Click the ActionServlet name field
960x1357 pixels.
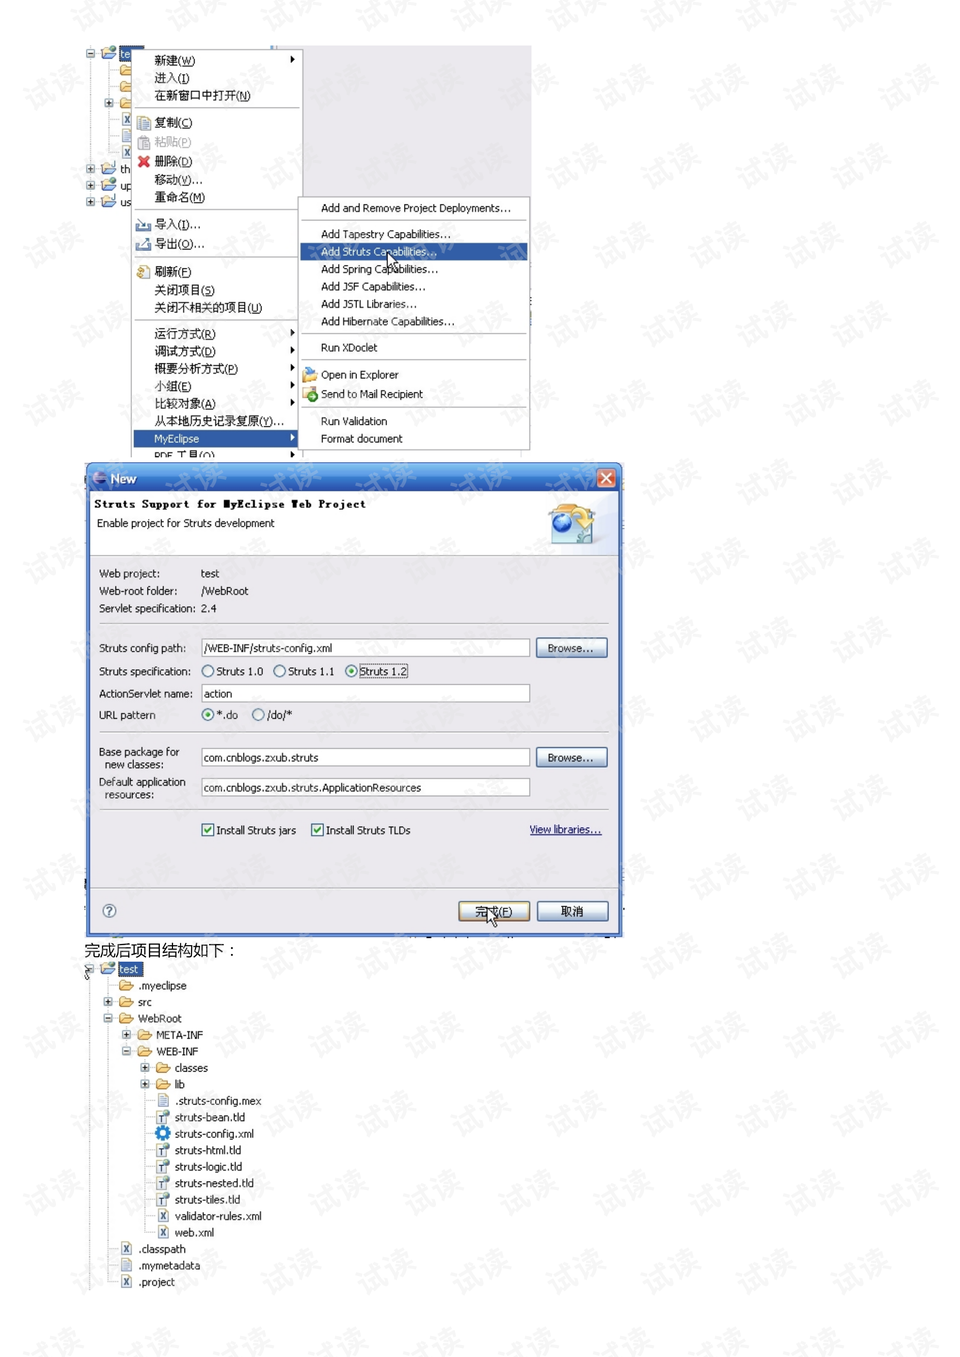(365, 693)
